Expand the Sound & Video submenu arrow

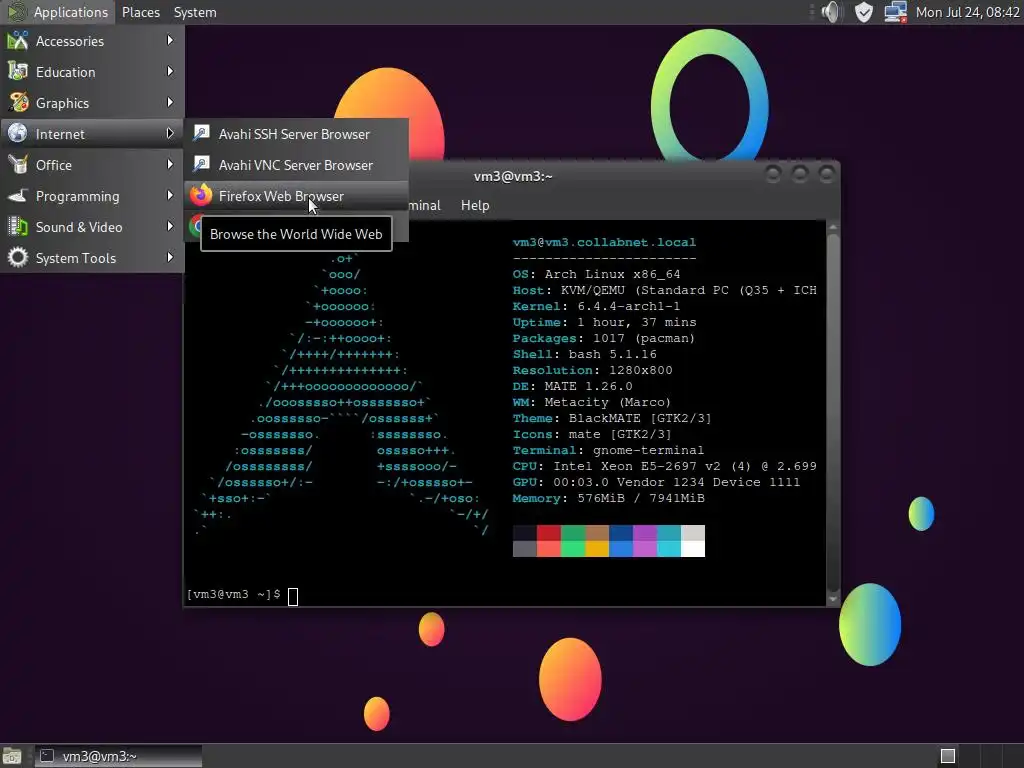pos(170,227)
